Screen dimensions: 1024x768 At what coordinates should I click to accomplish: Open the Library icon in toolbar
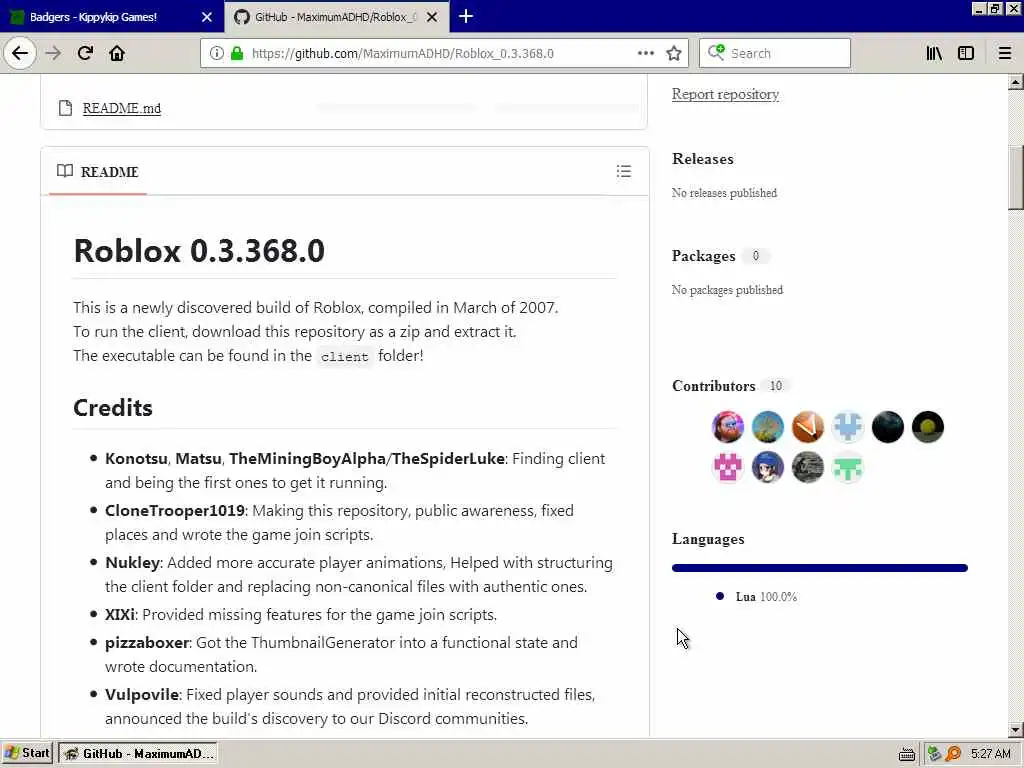934,53
